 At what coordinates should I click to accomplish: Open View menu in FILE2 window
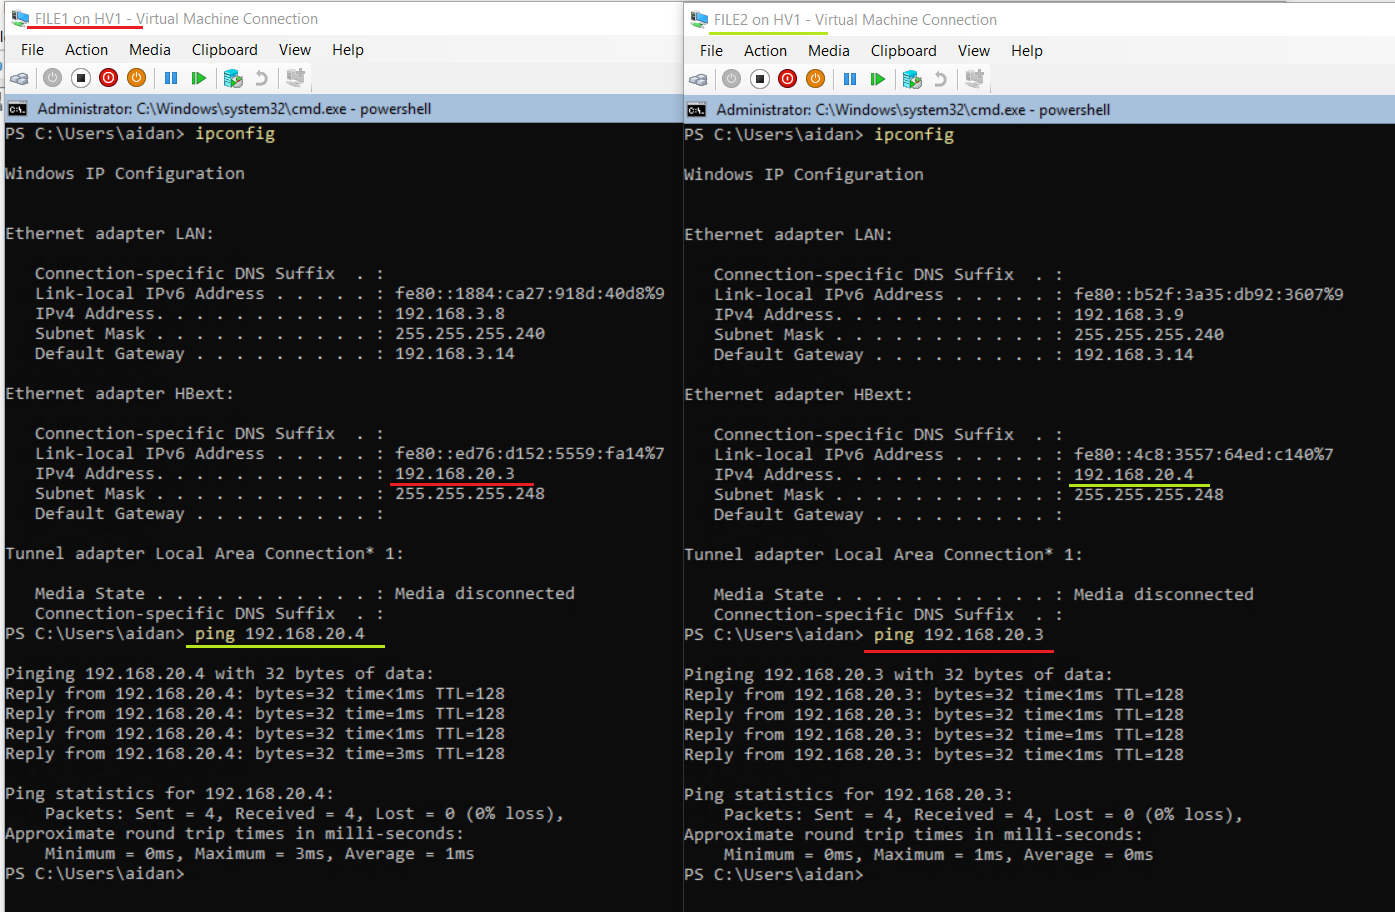(x=973, y=50)
